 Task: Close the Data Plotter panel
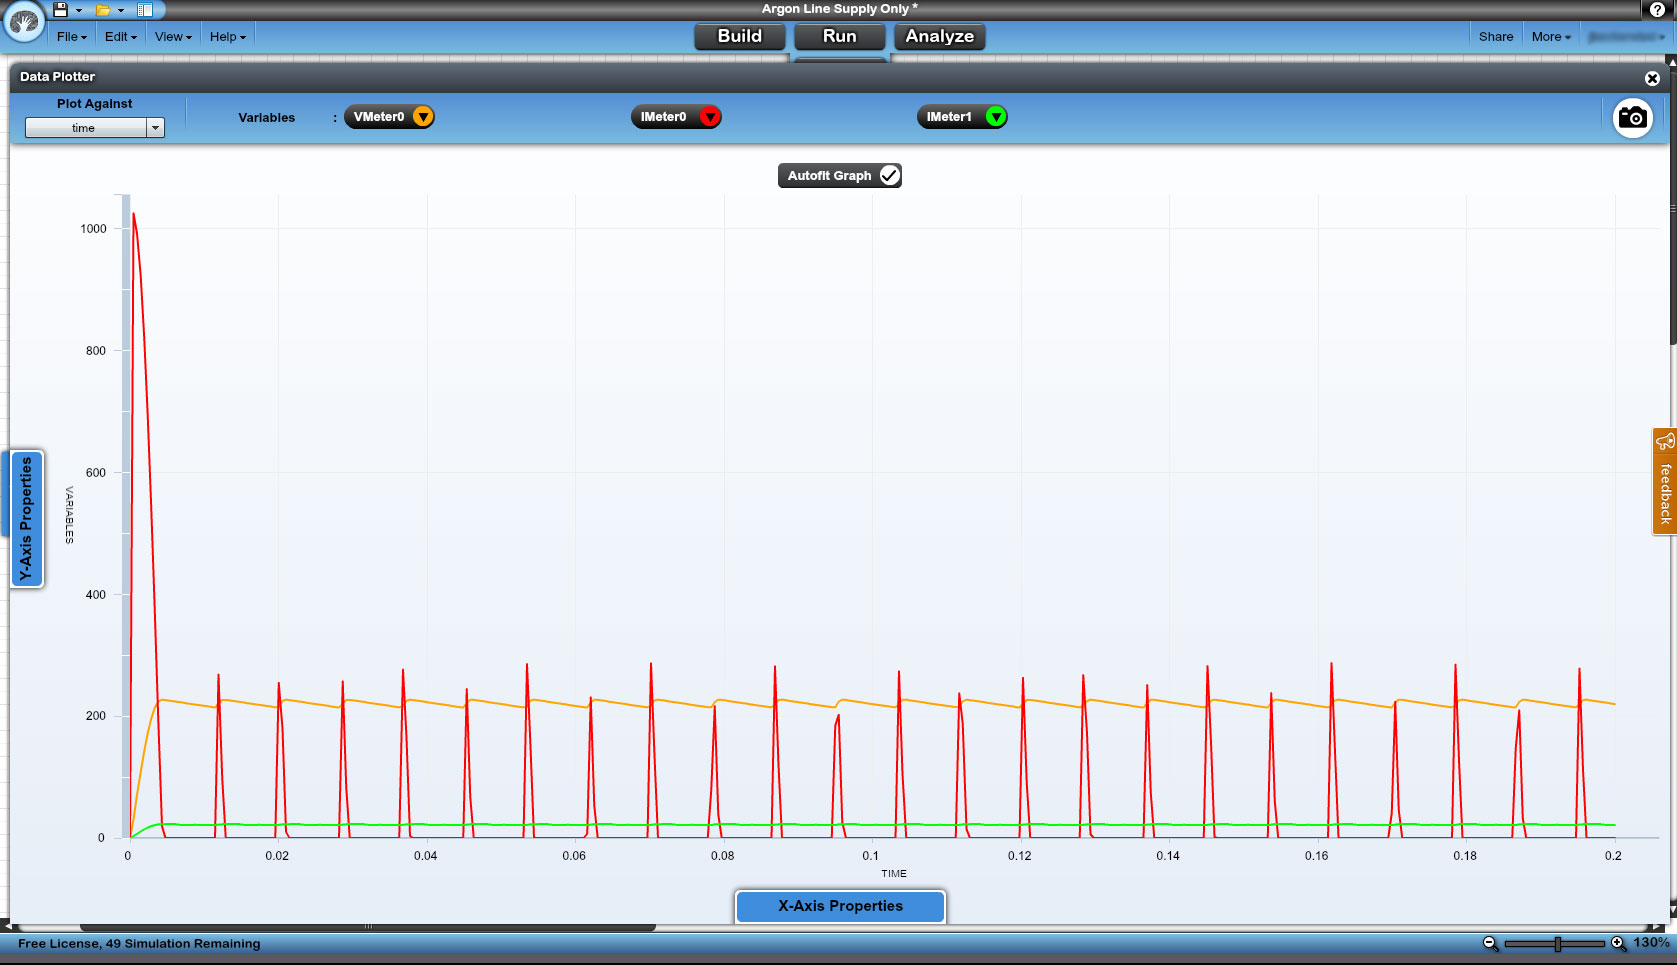pos(1652,78)
